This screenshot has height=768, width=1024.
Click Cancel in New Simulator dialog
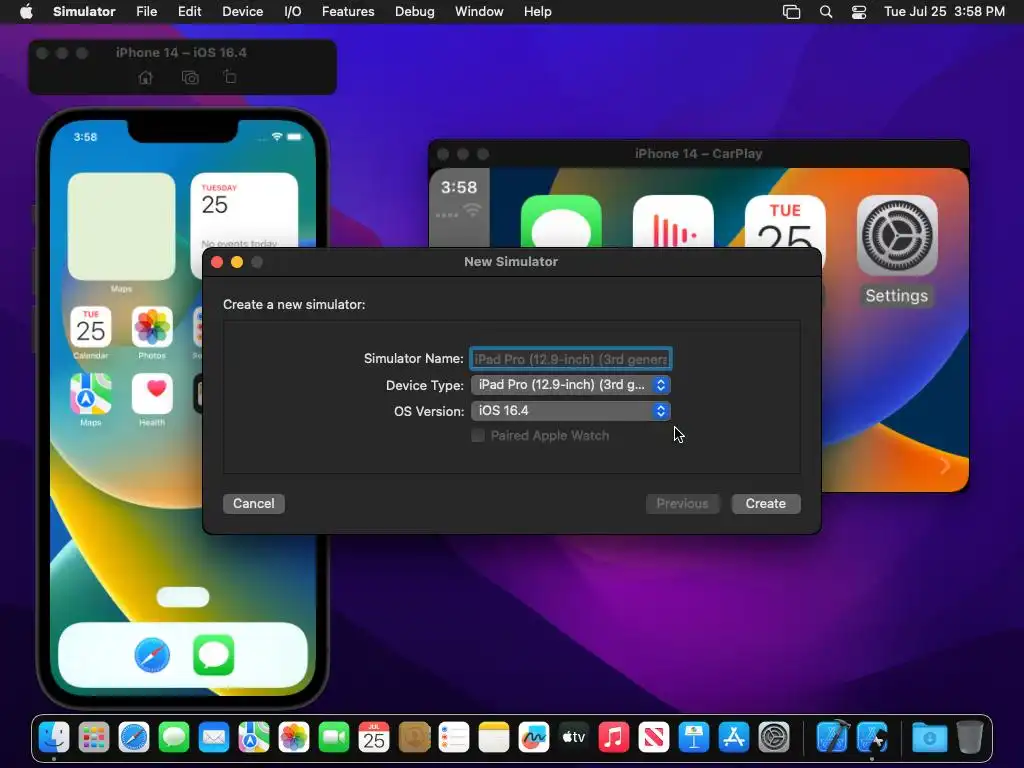(254, 504)
